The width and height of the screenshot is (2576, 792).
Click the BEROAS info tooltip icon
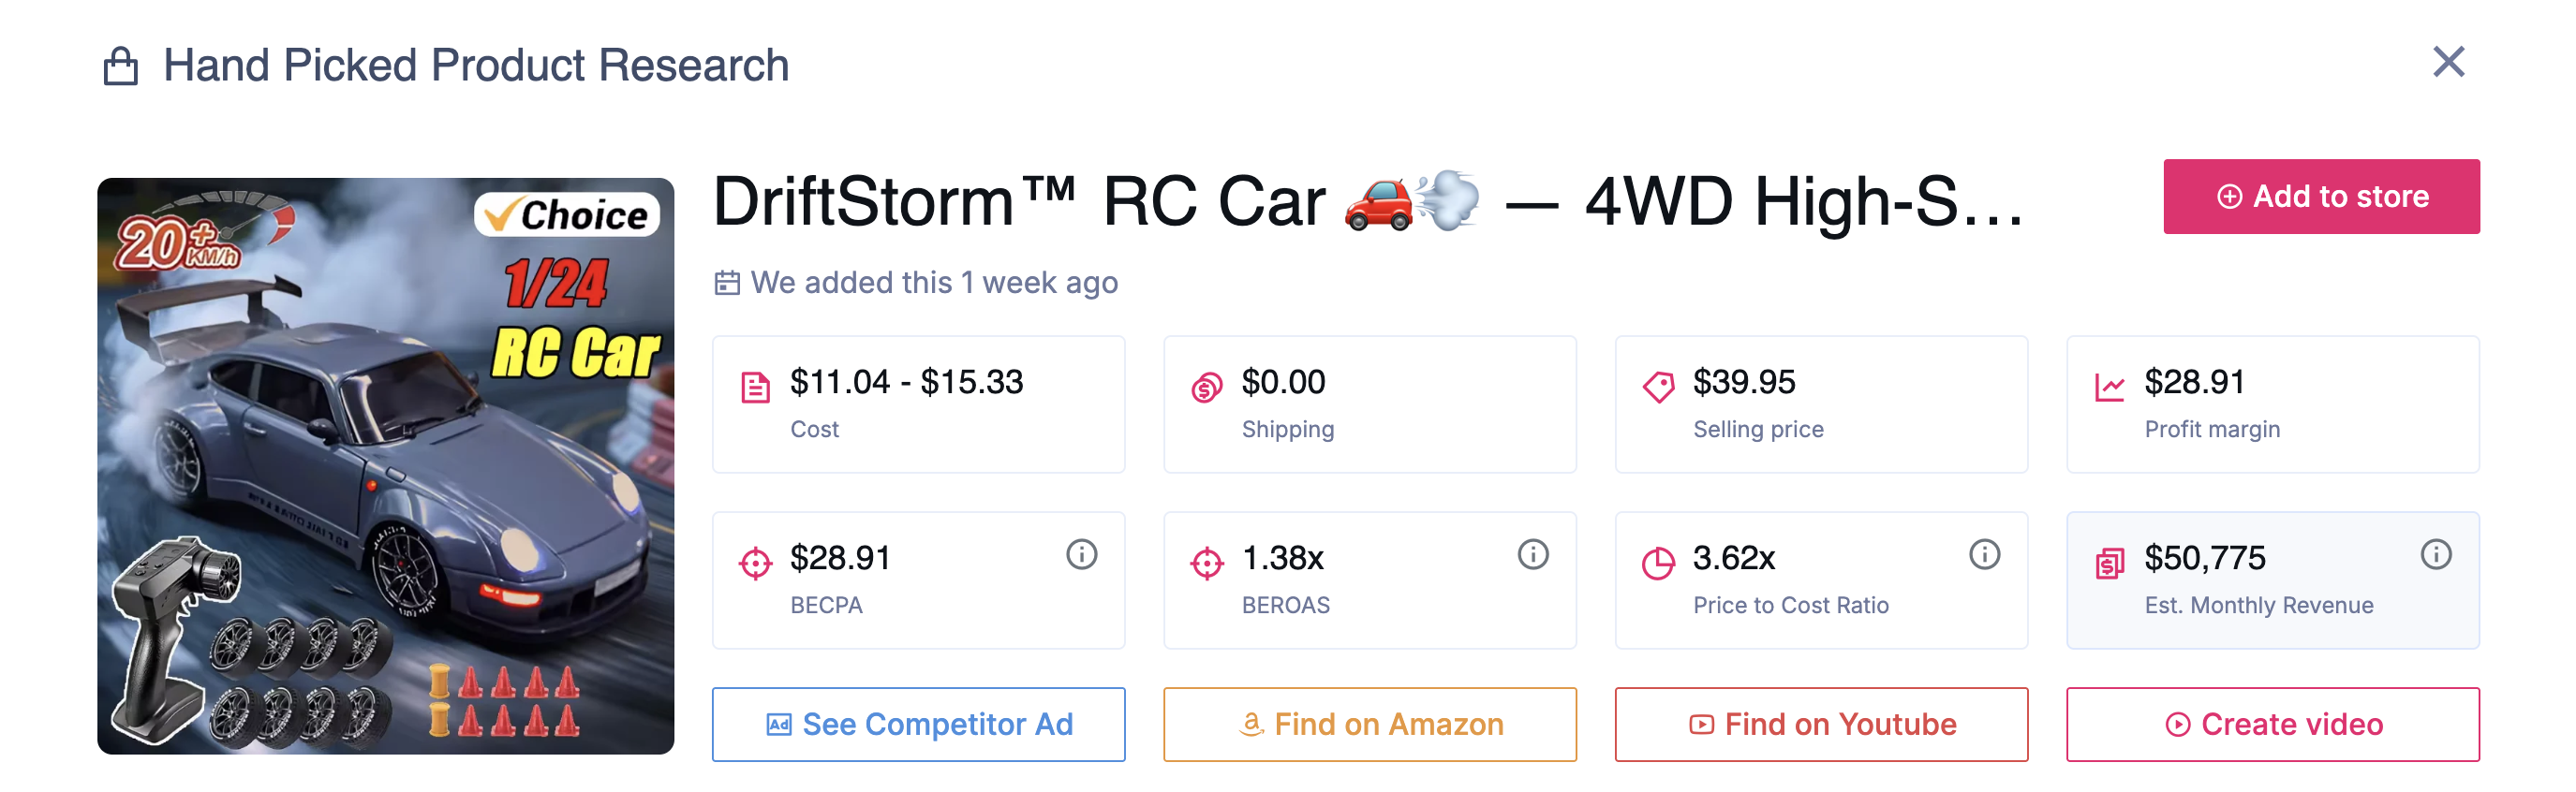[x=1533, y=554]
